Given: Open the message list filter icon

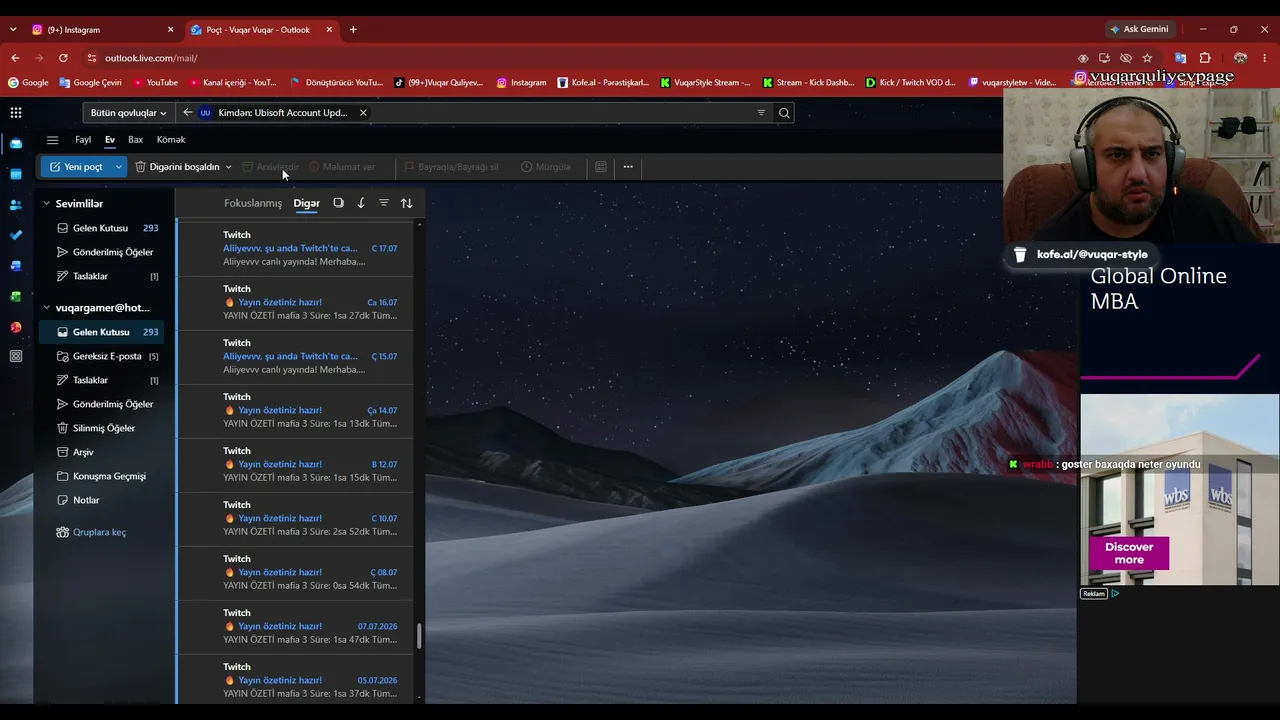Looking at the screenshot, I should (x=384, y=203).
